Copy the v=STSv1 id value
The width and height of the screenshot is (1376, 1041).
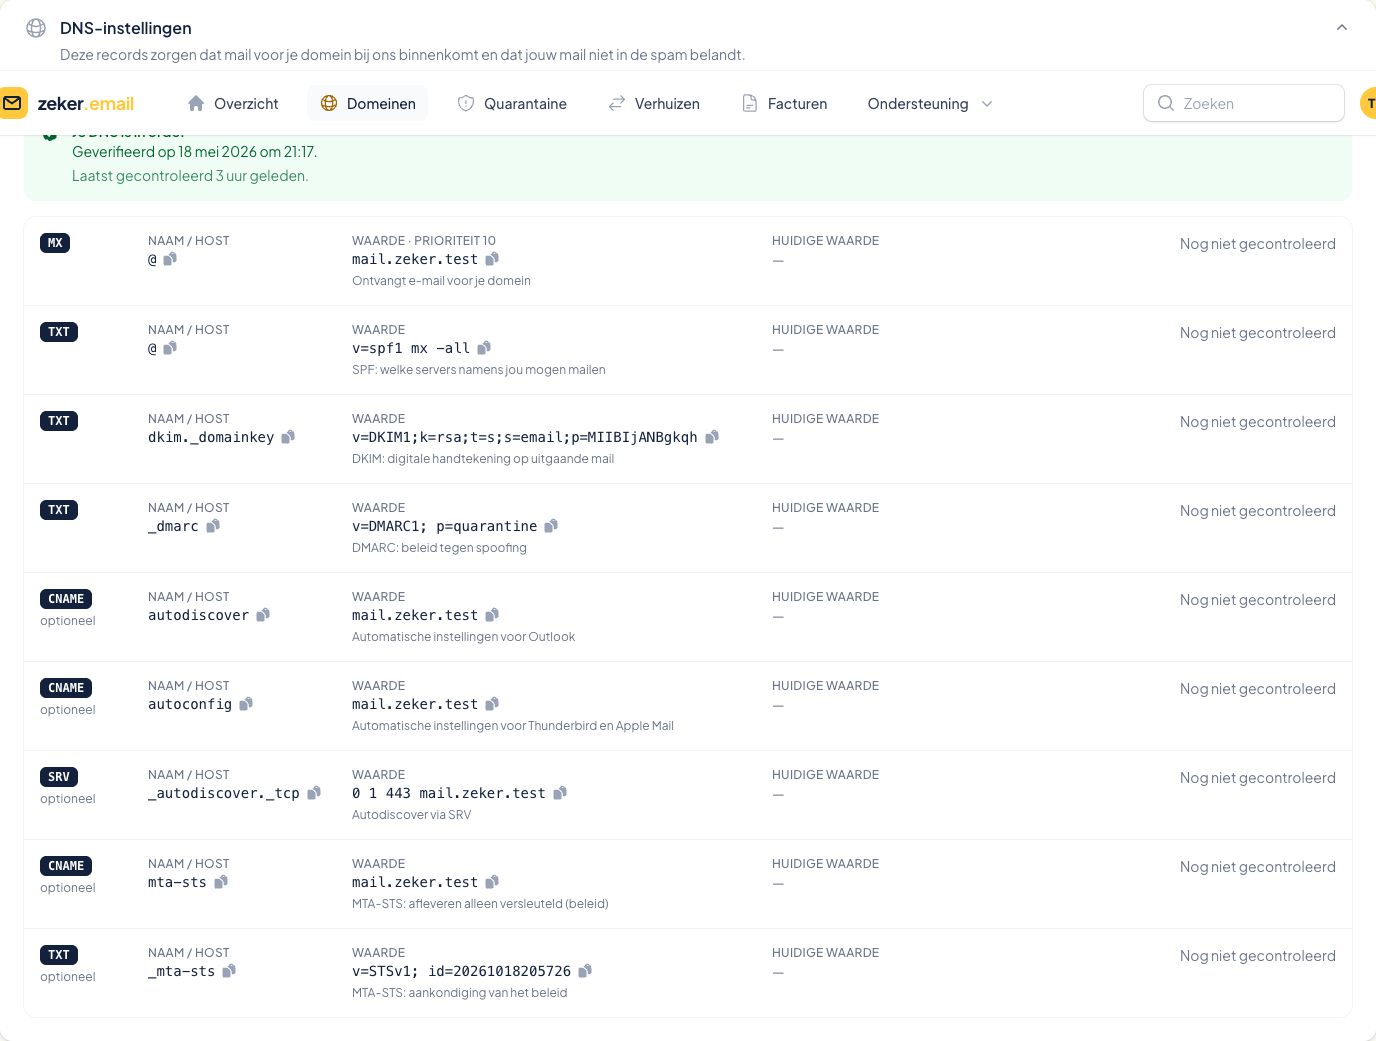585,971
